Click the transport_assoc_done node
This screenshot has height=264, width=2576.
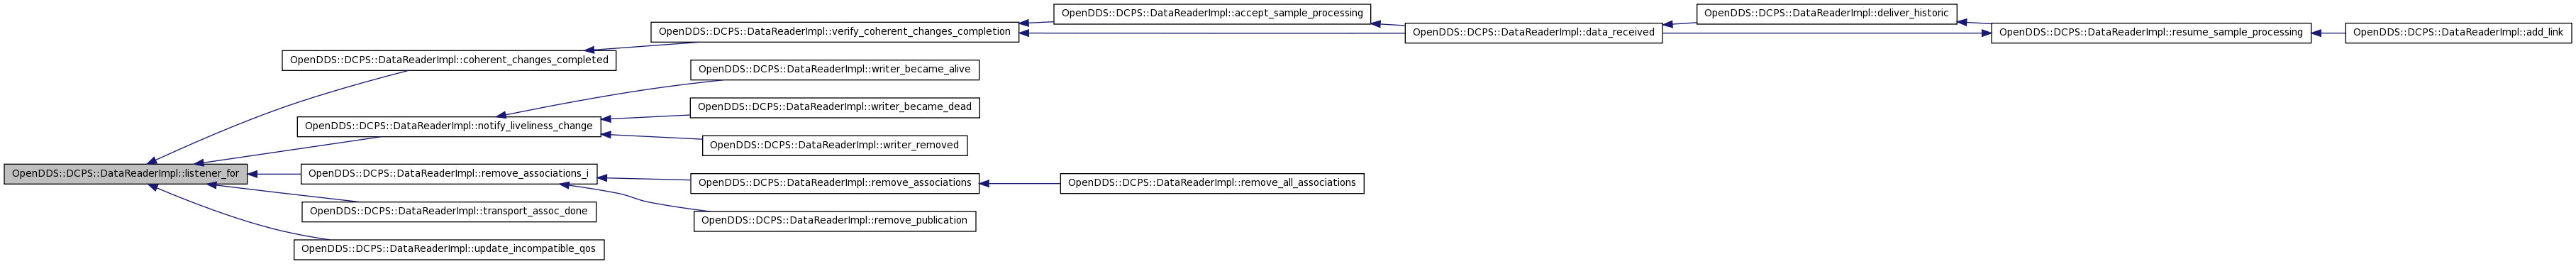[x=449, y=212]
